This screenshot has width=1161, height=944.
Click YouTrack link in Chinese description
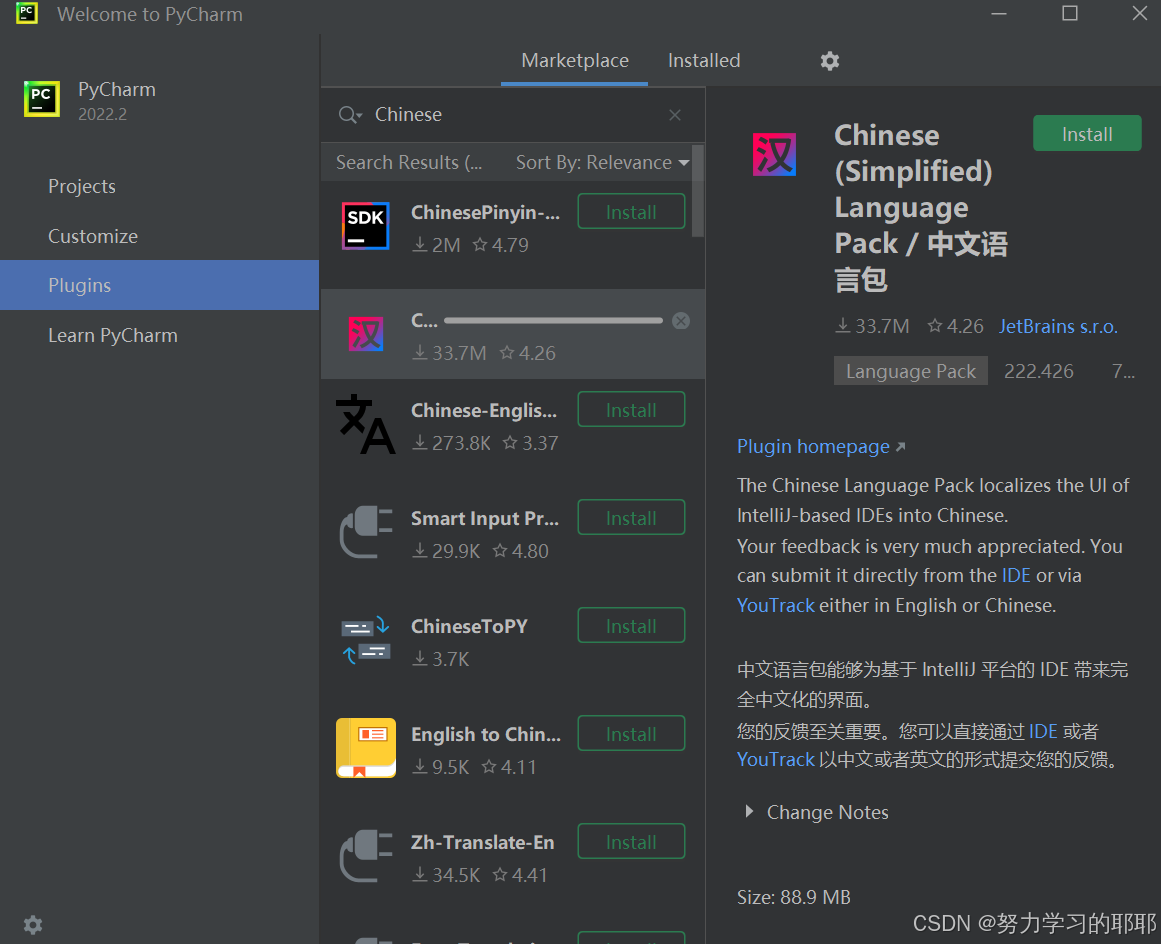775,760
